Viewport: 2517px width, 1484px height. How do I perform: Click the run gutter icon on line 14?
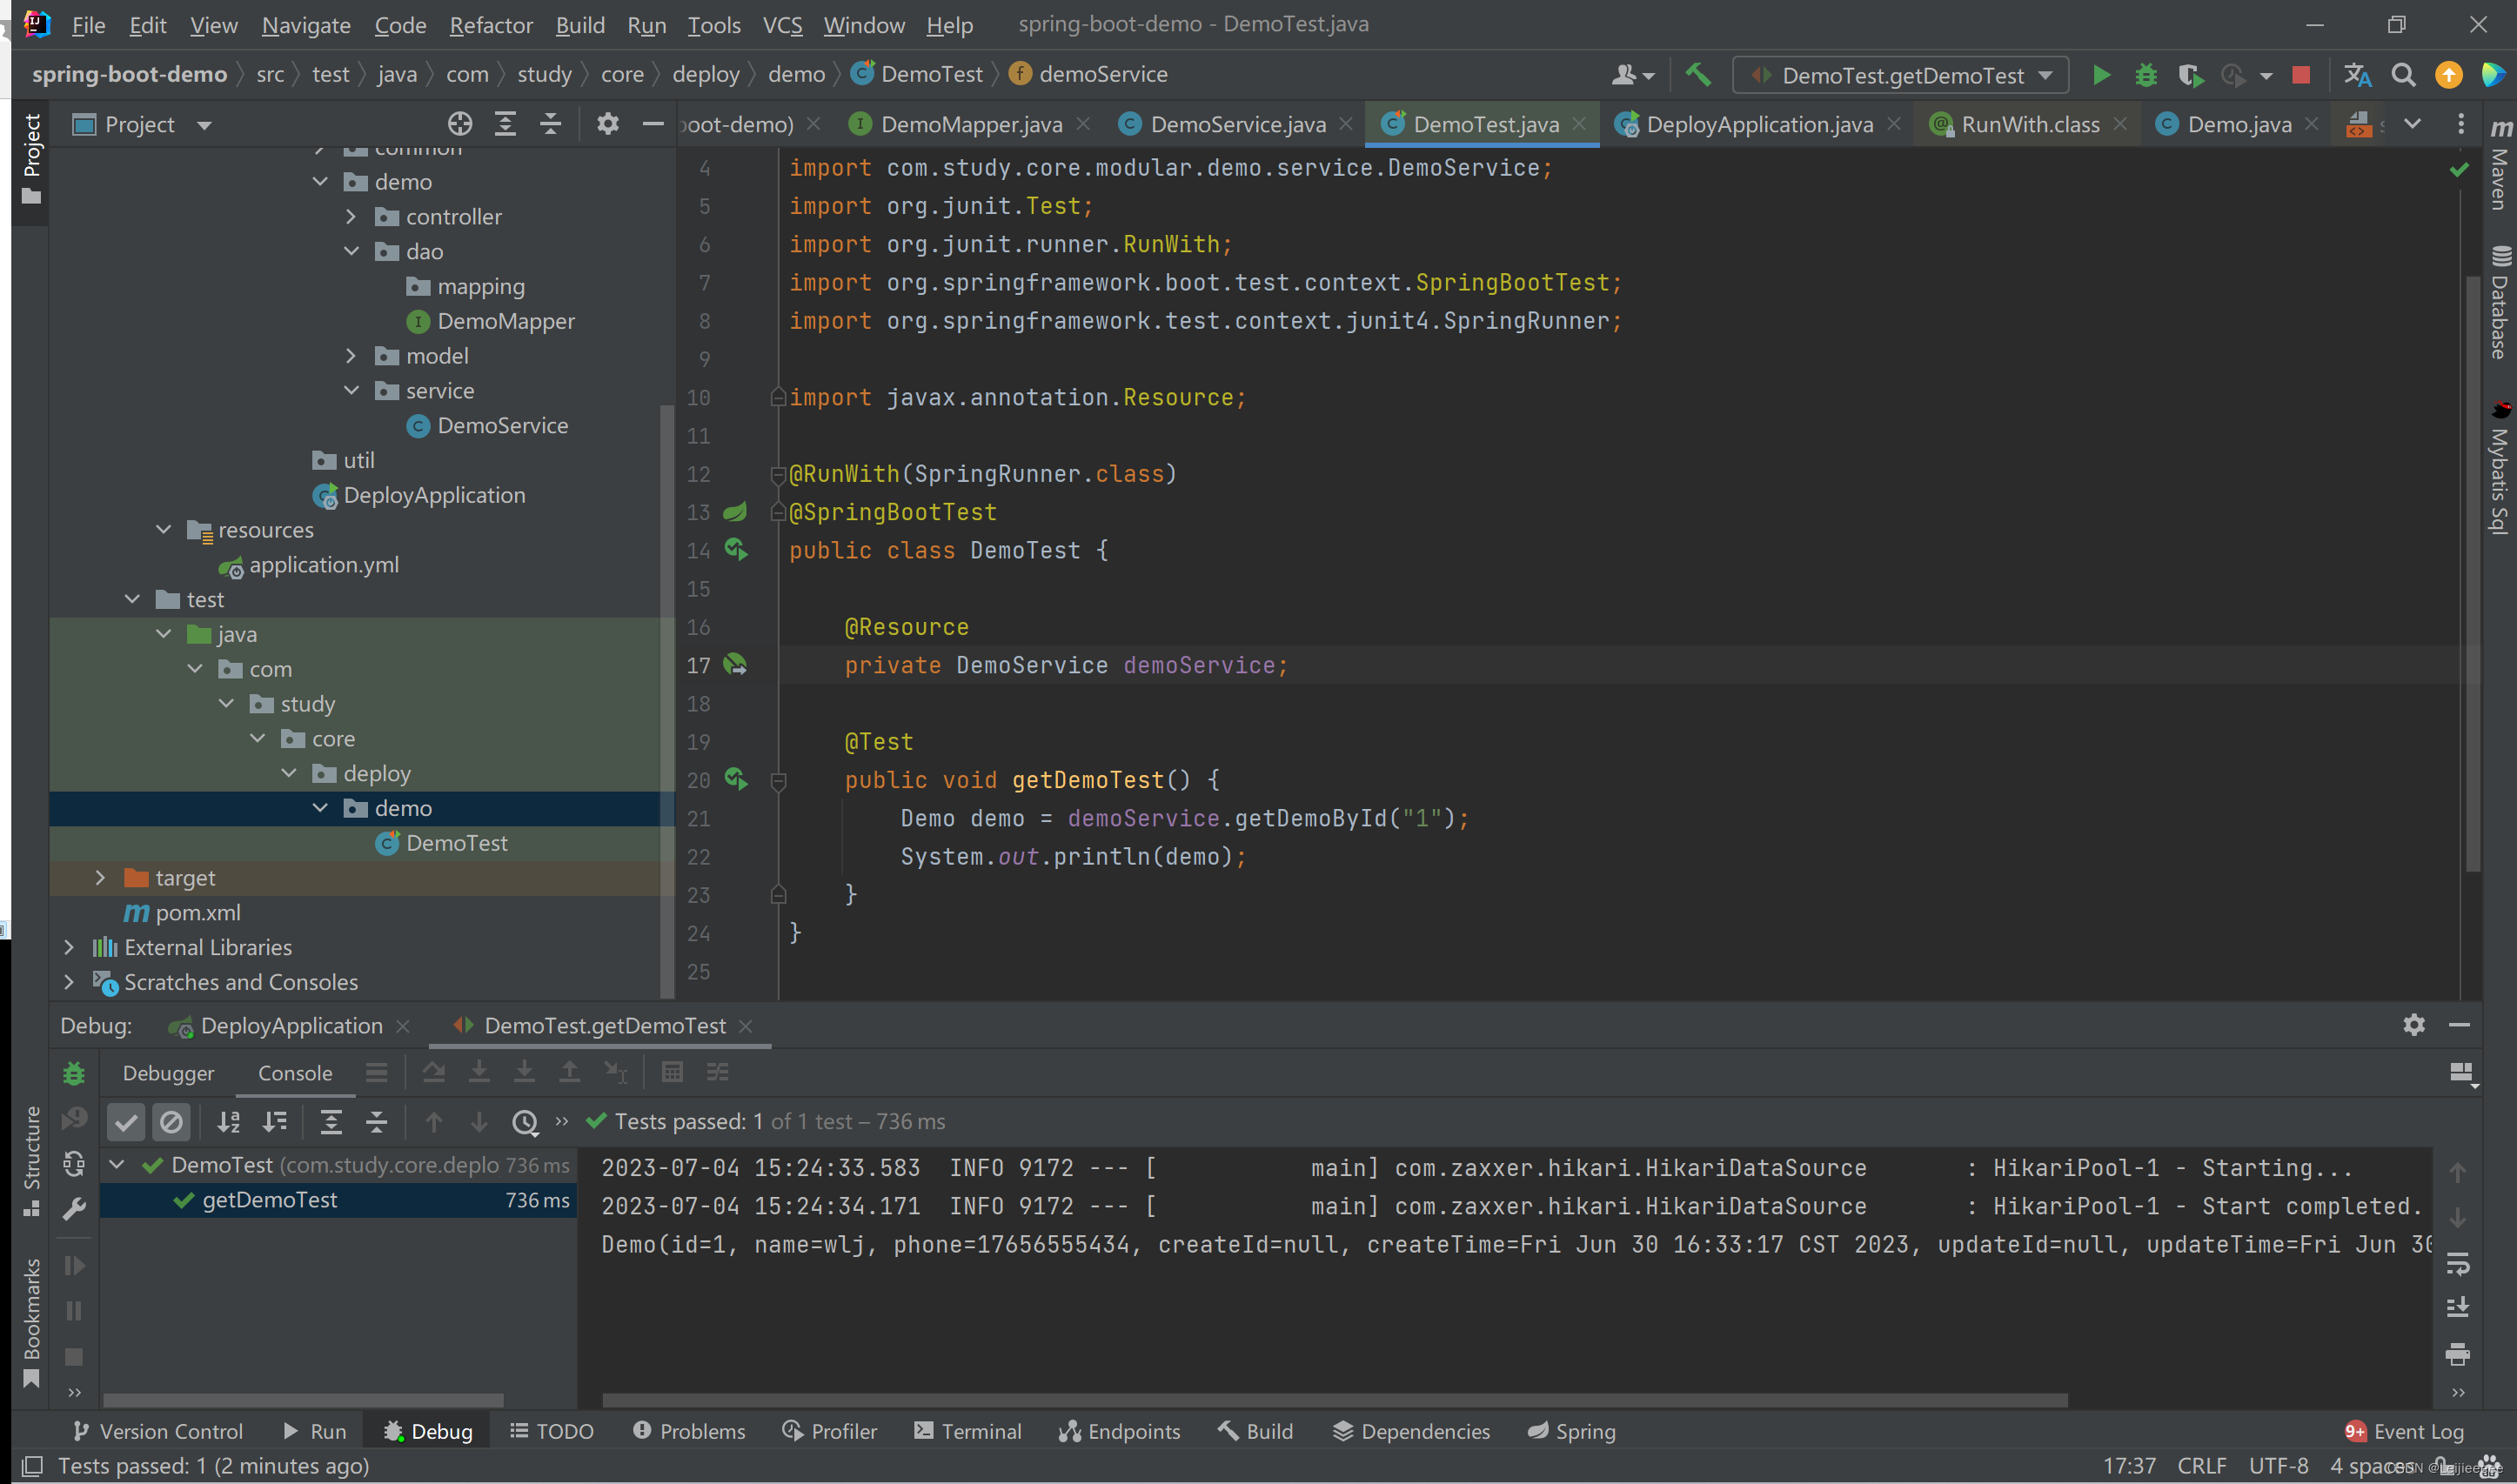pos(736,549)
